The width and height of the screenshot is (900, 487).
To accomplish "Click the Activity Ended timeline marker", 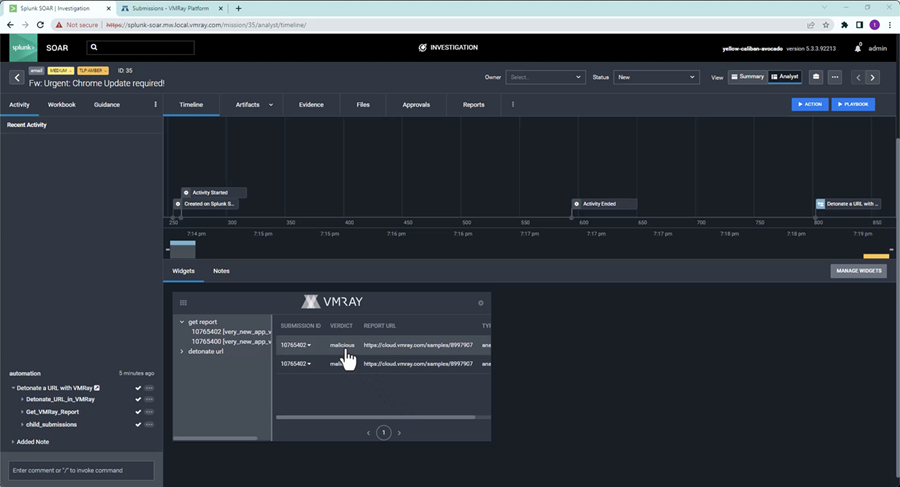I will pyautogui.click(x=604, y=204).
